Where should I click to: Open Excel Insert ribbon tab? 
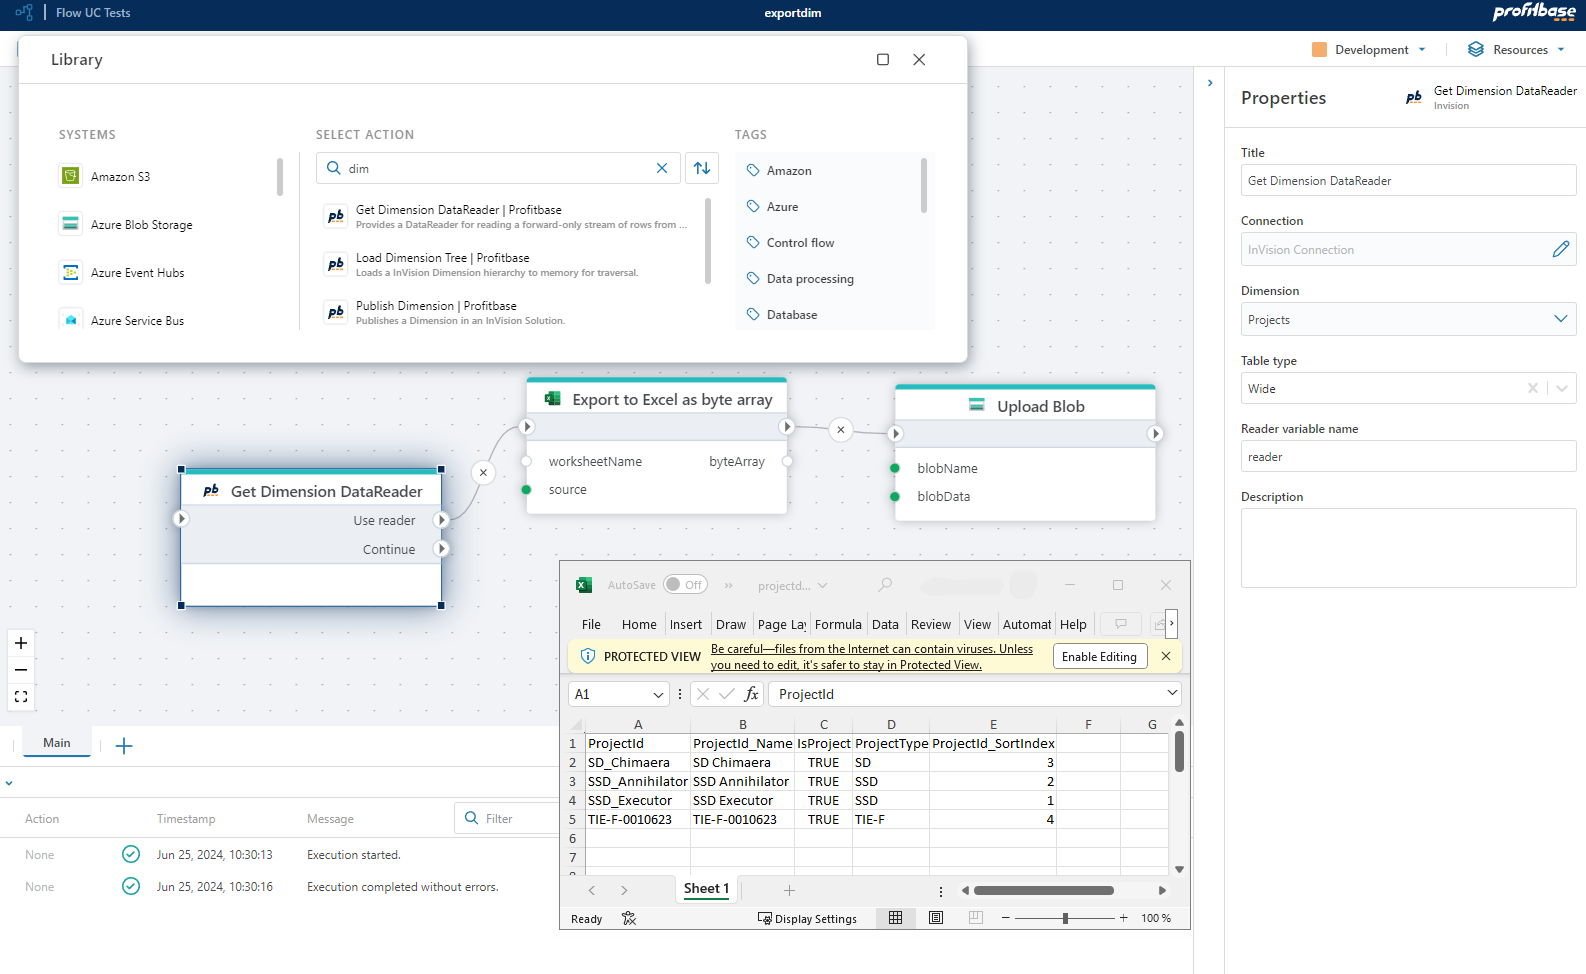pos(686,625)
